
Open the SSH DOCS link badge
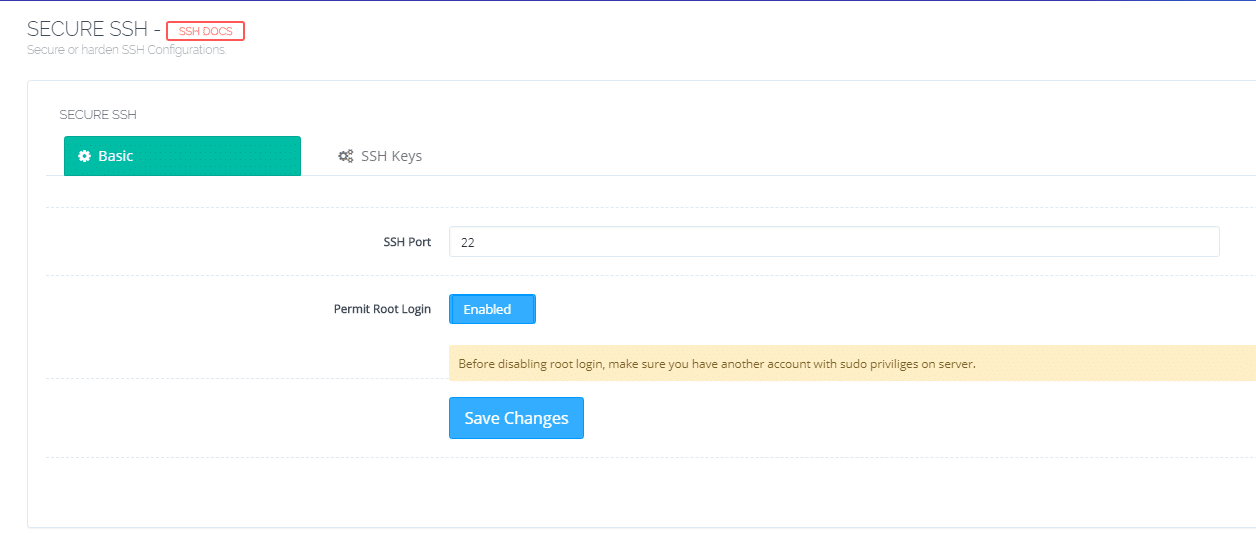click(205, 31)
